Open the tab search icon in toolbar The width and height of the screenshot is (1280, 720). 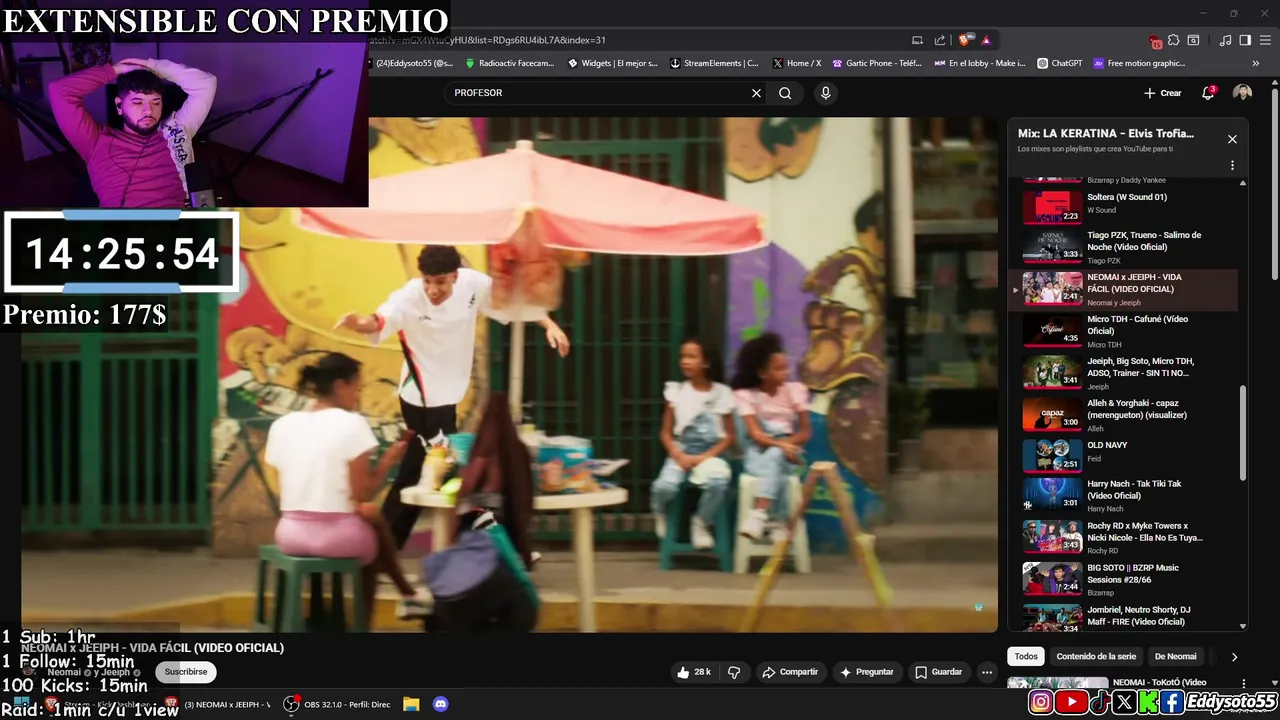(x=1193, y=40)
